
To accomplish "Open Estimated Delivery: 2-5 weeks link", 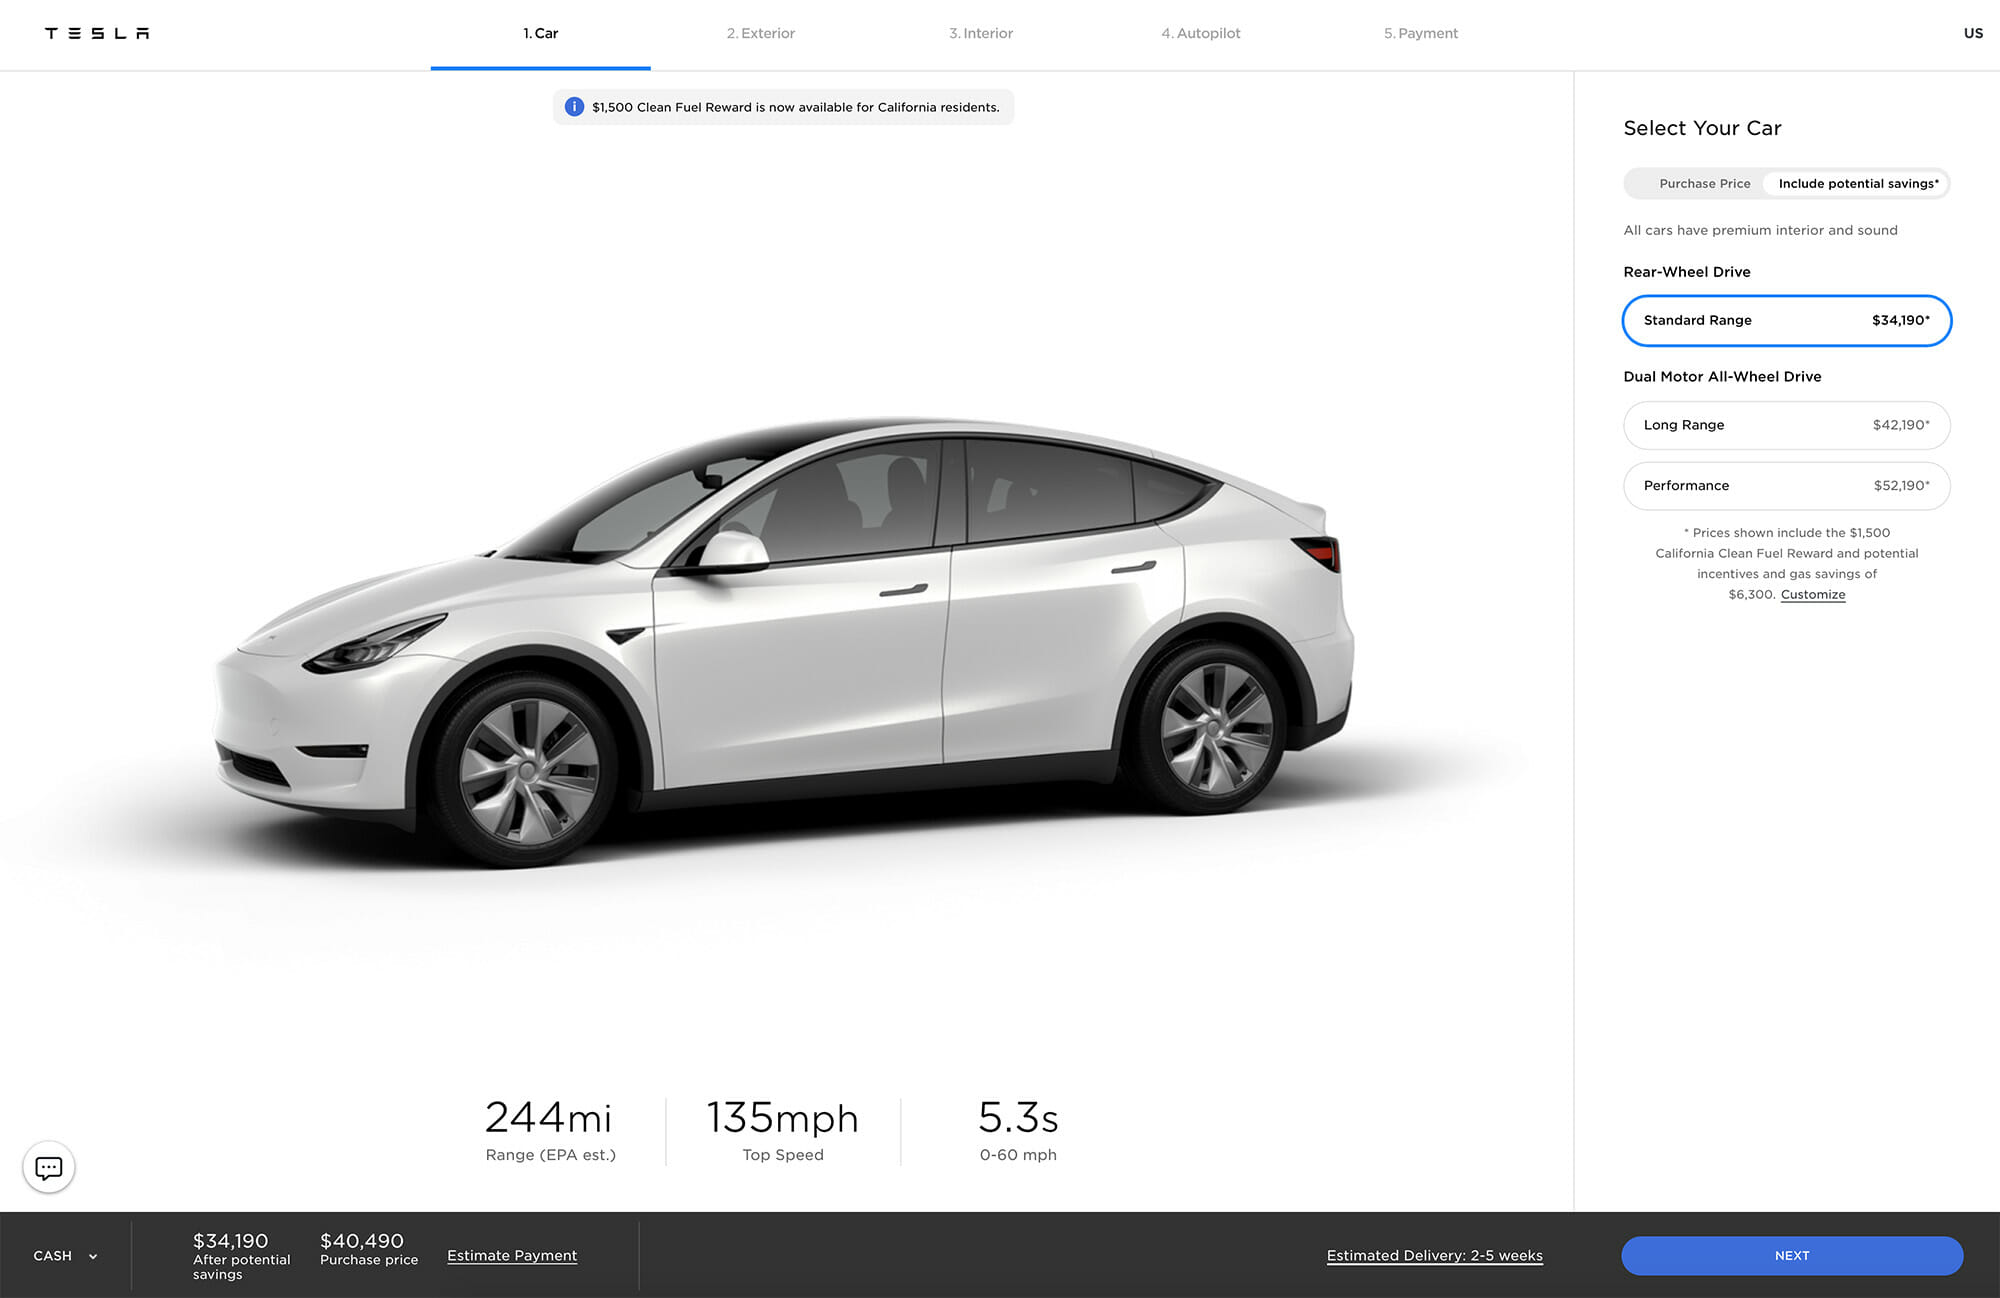I will point(1434,1256).
